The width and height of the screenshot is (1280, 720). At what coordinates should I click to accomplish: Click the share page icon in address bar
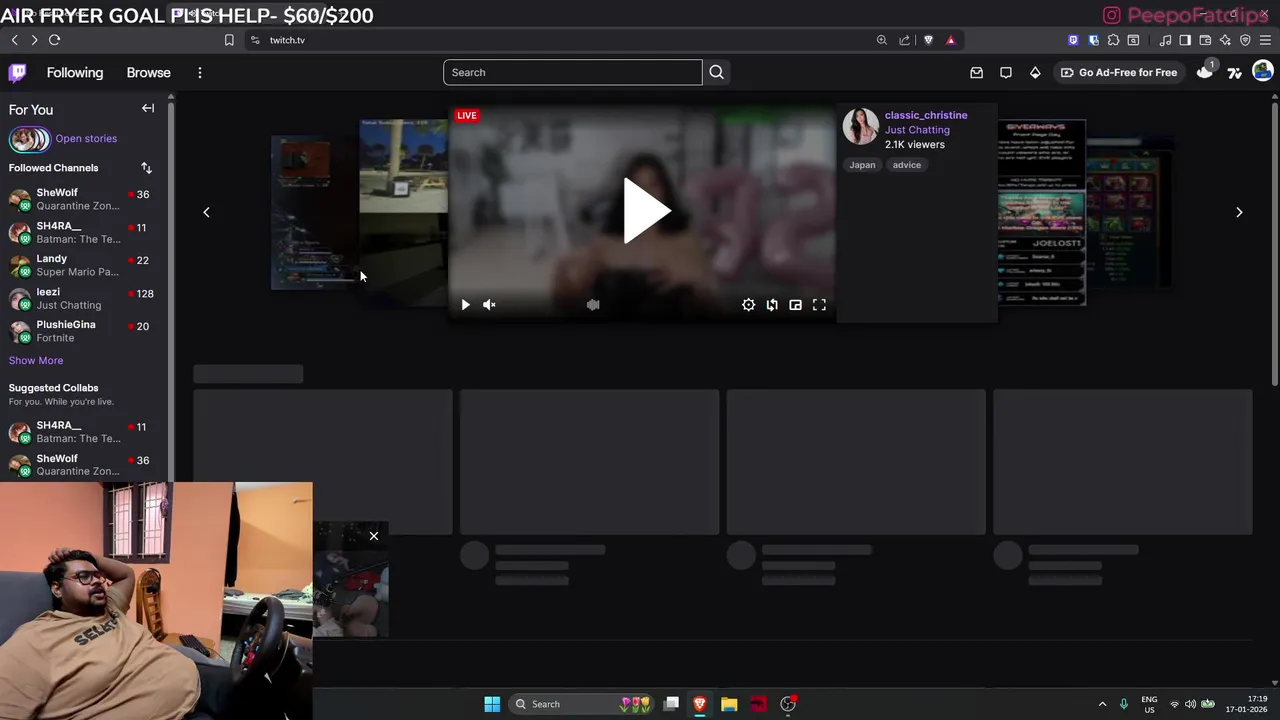point(905,40)
